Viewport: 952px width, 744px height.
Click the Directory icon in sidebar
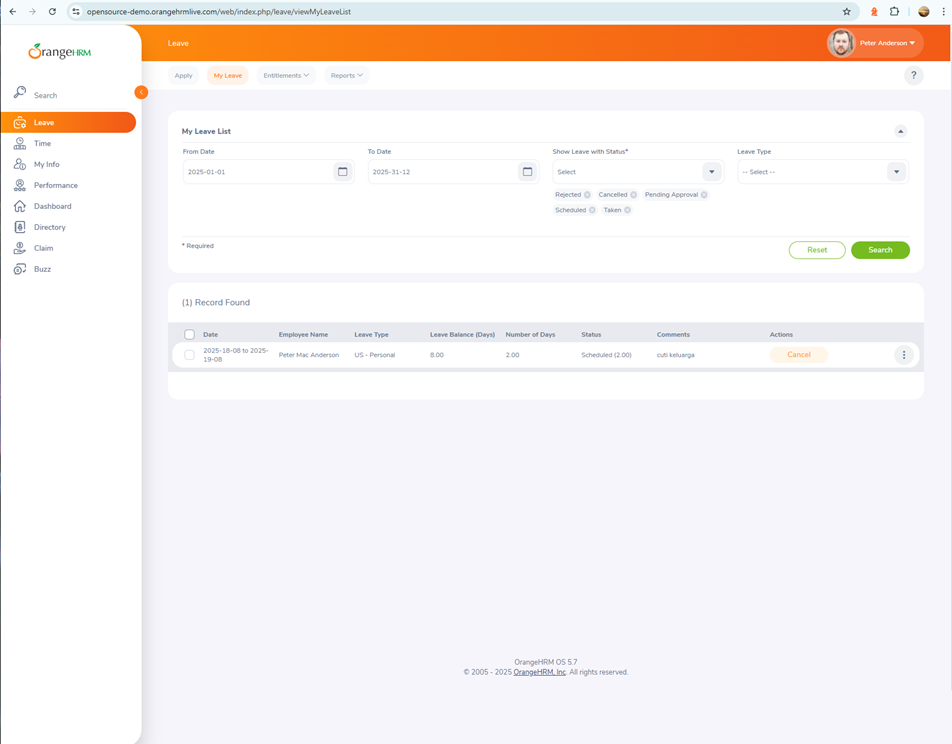coord(20,227)
